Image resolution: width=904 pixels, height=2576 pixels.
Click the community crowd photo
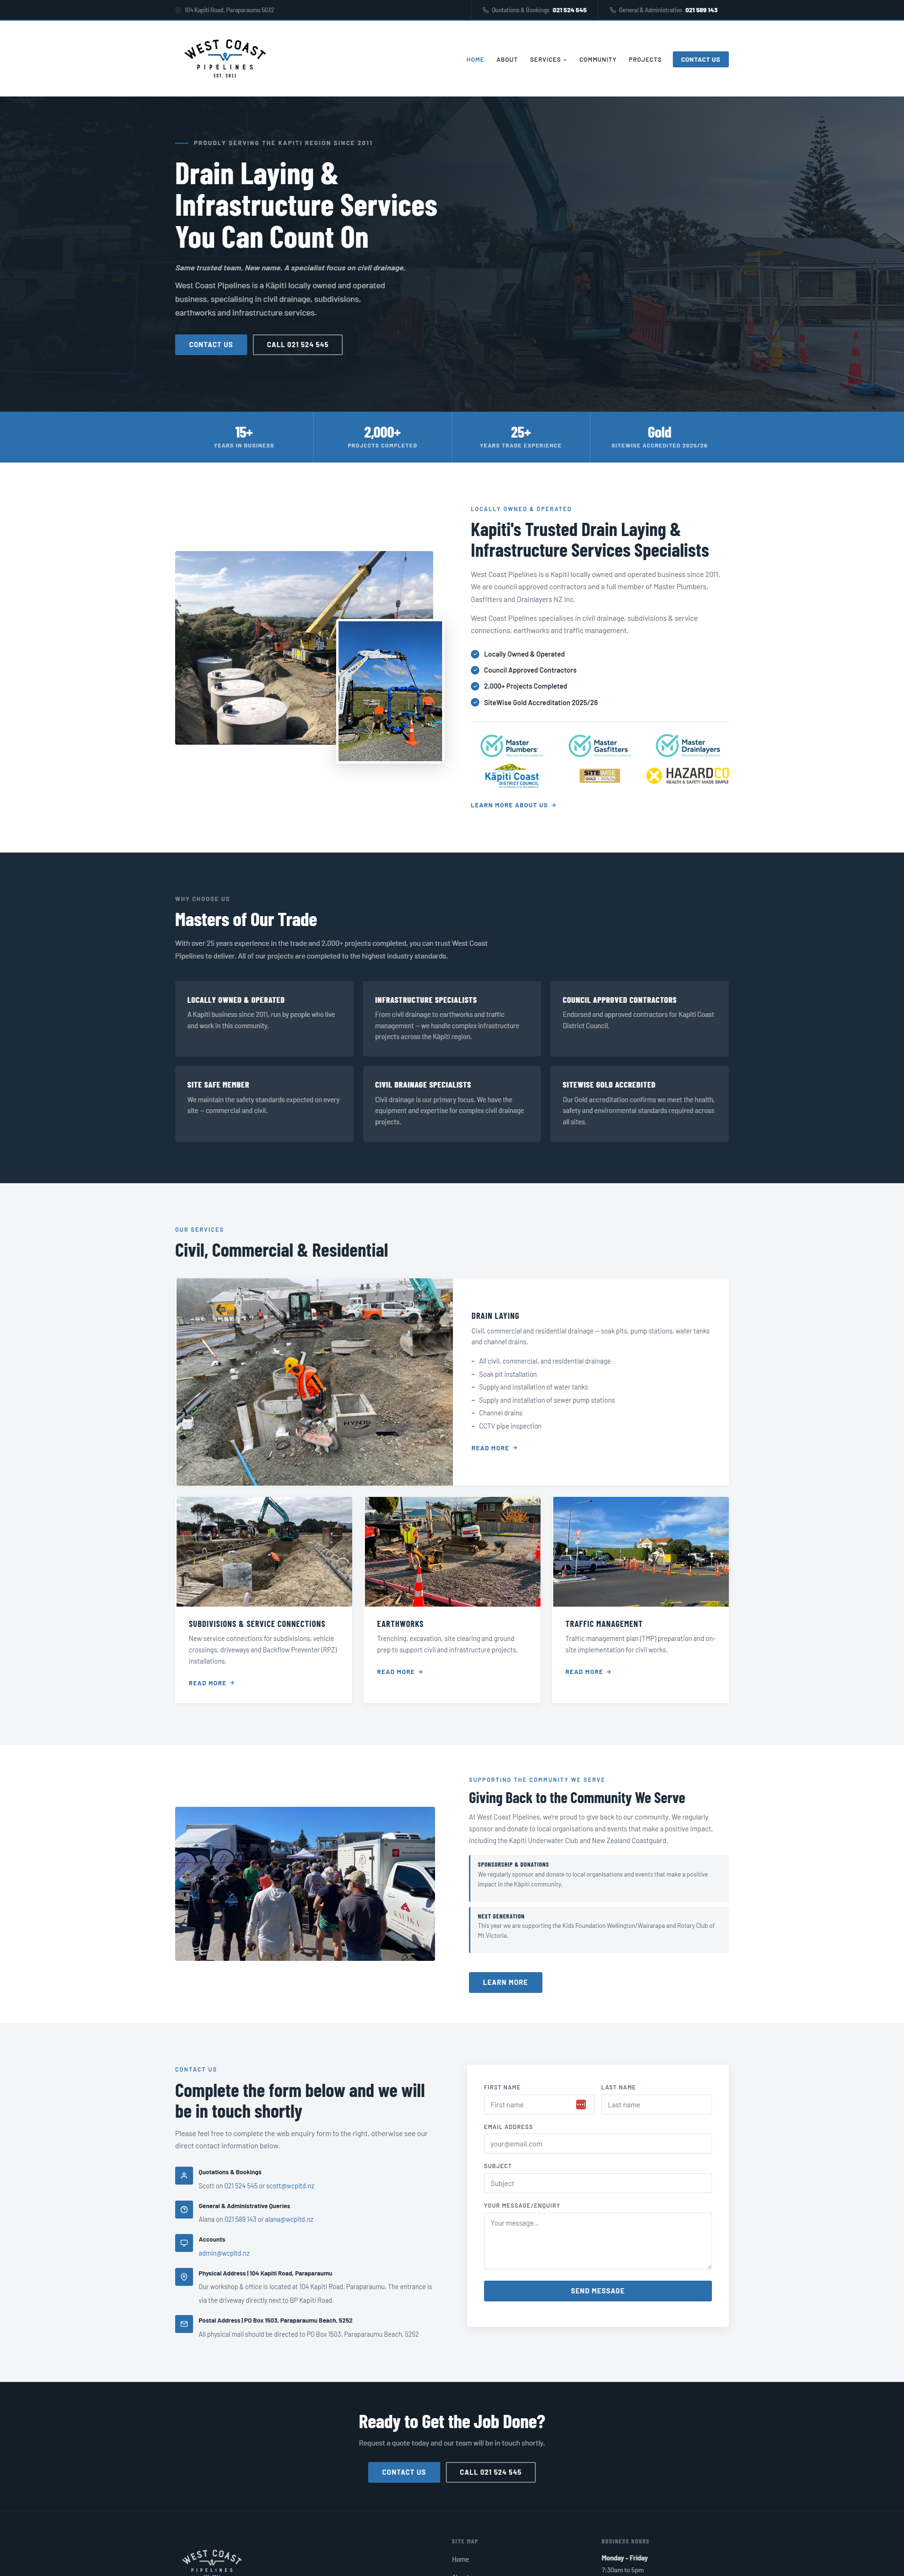pyautogui.click(x=305, y=1884)
